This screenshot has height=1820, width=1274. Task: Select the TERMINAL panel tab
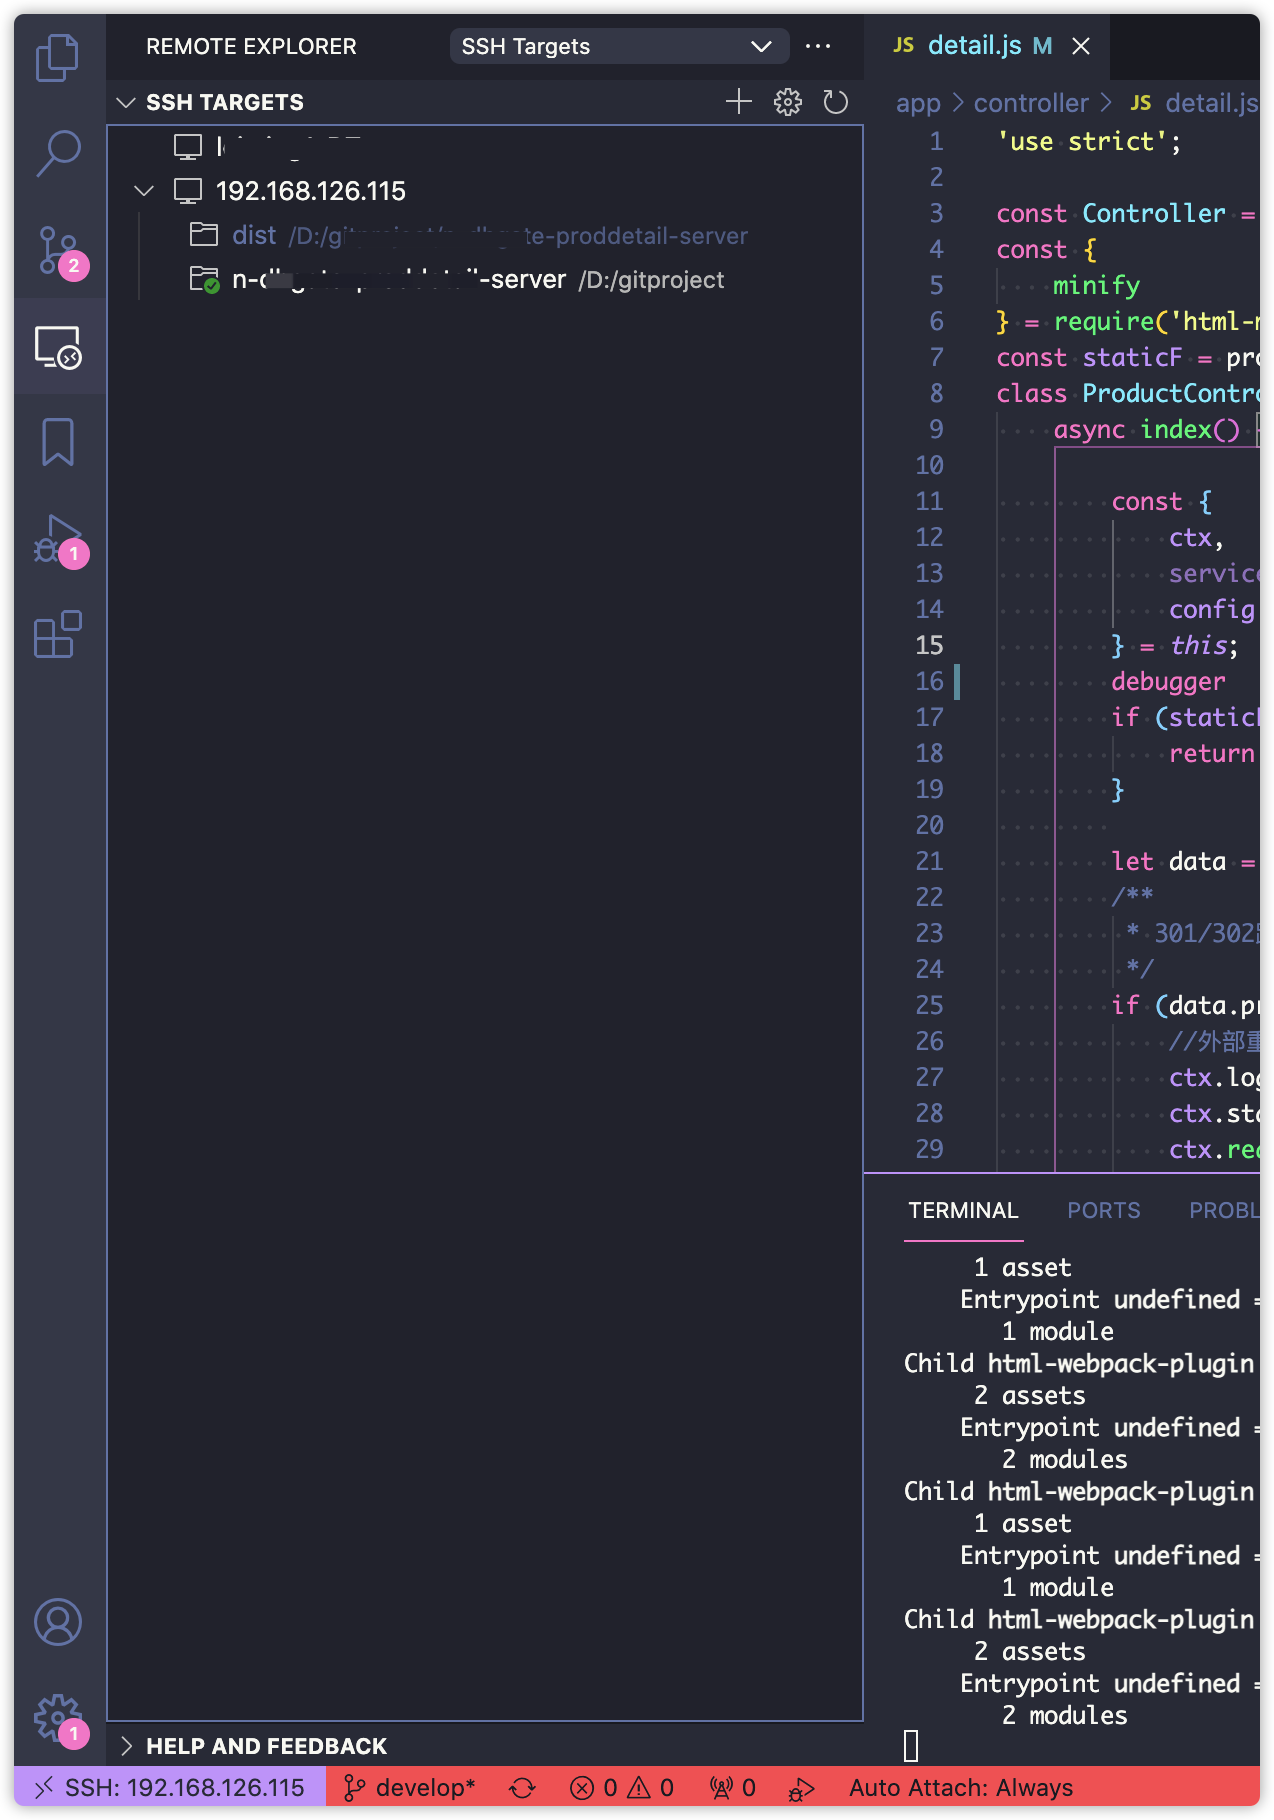[x=963, y=1210]
